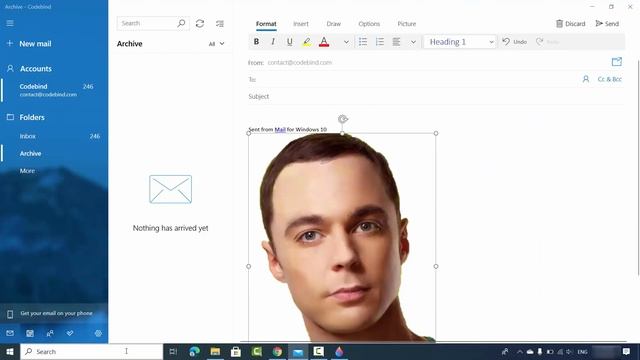Discard the draft message
This screenshot has width=640, height=360.
coord(570,24)
